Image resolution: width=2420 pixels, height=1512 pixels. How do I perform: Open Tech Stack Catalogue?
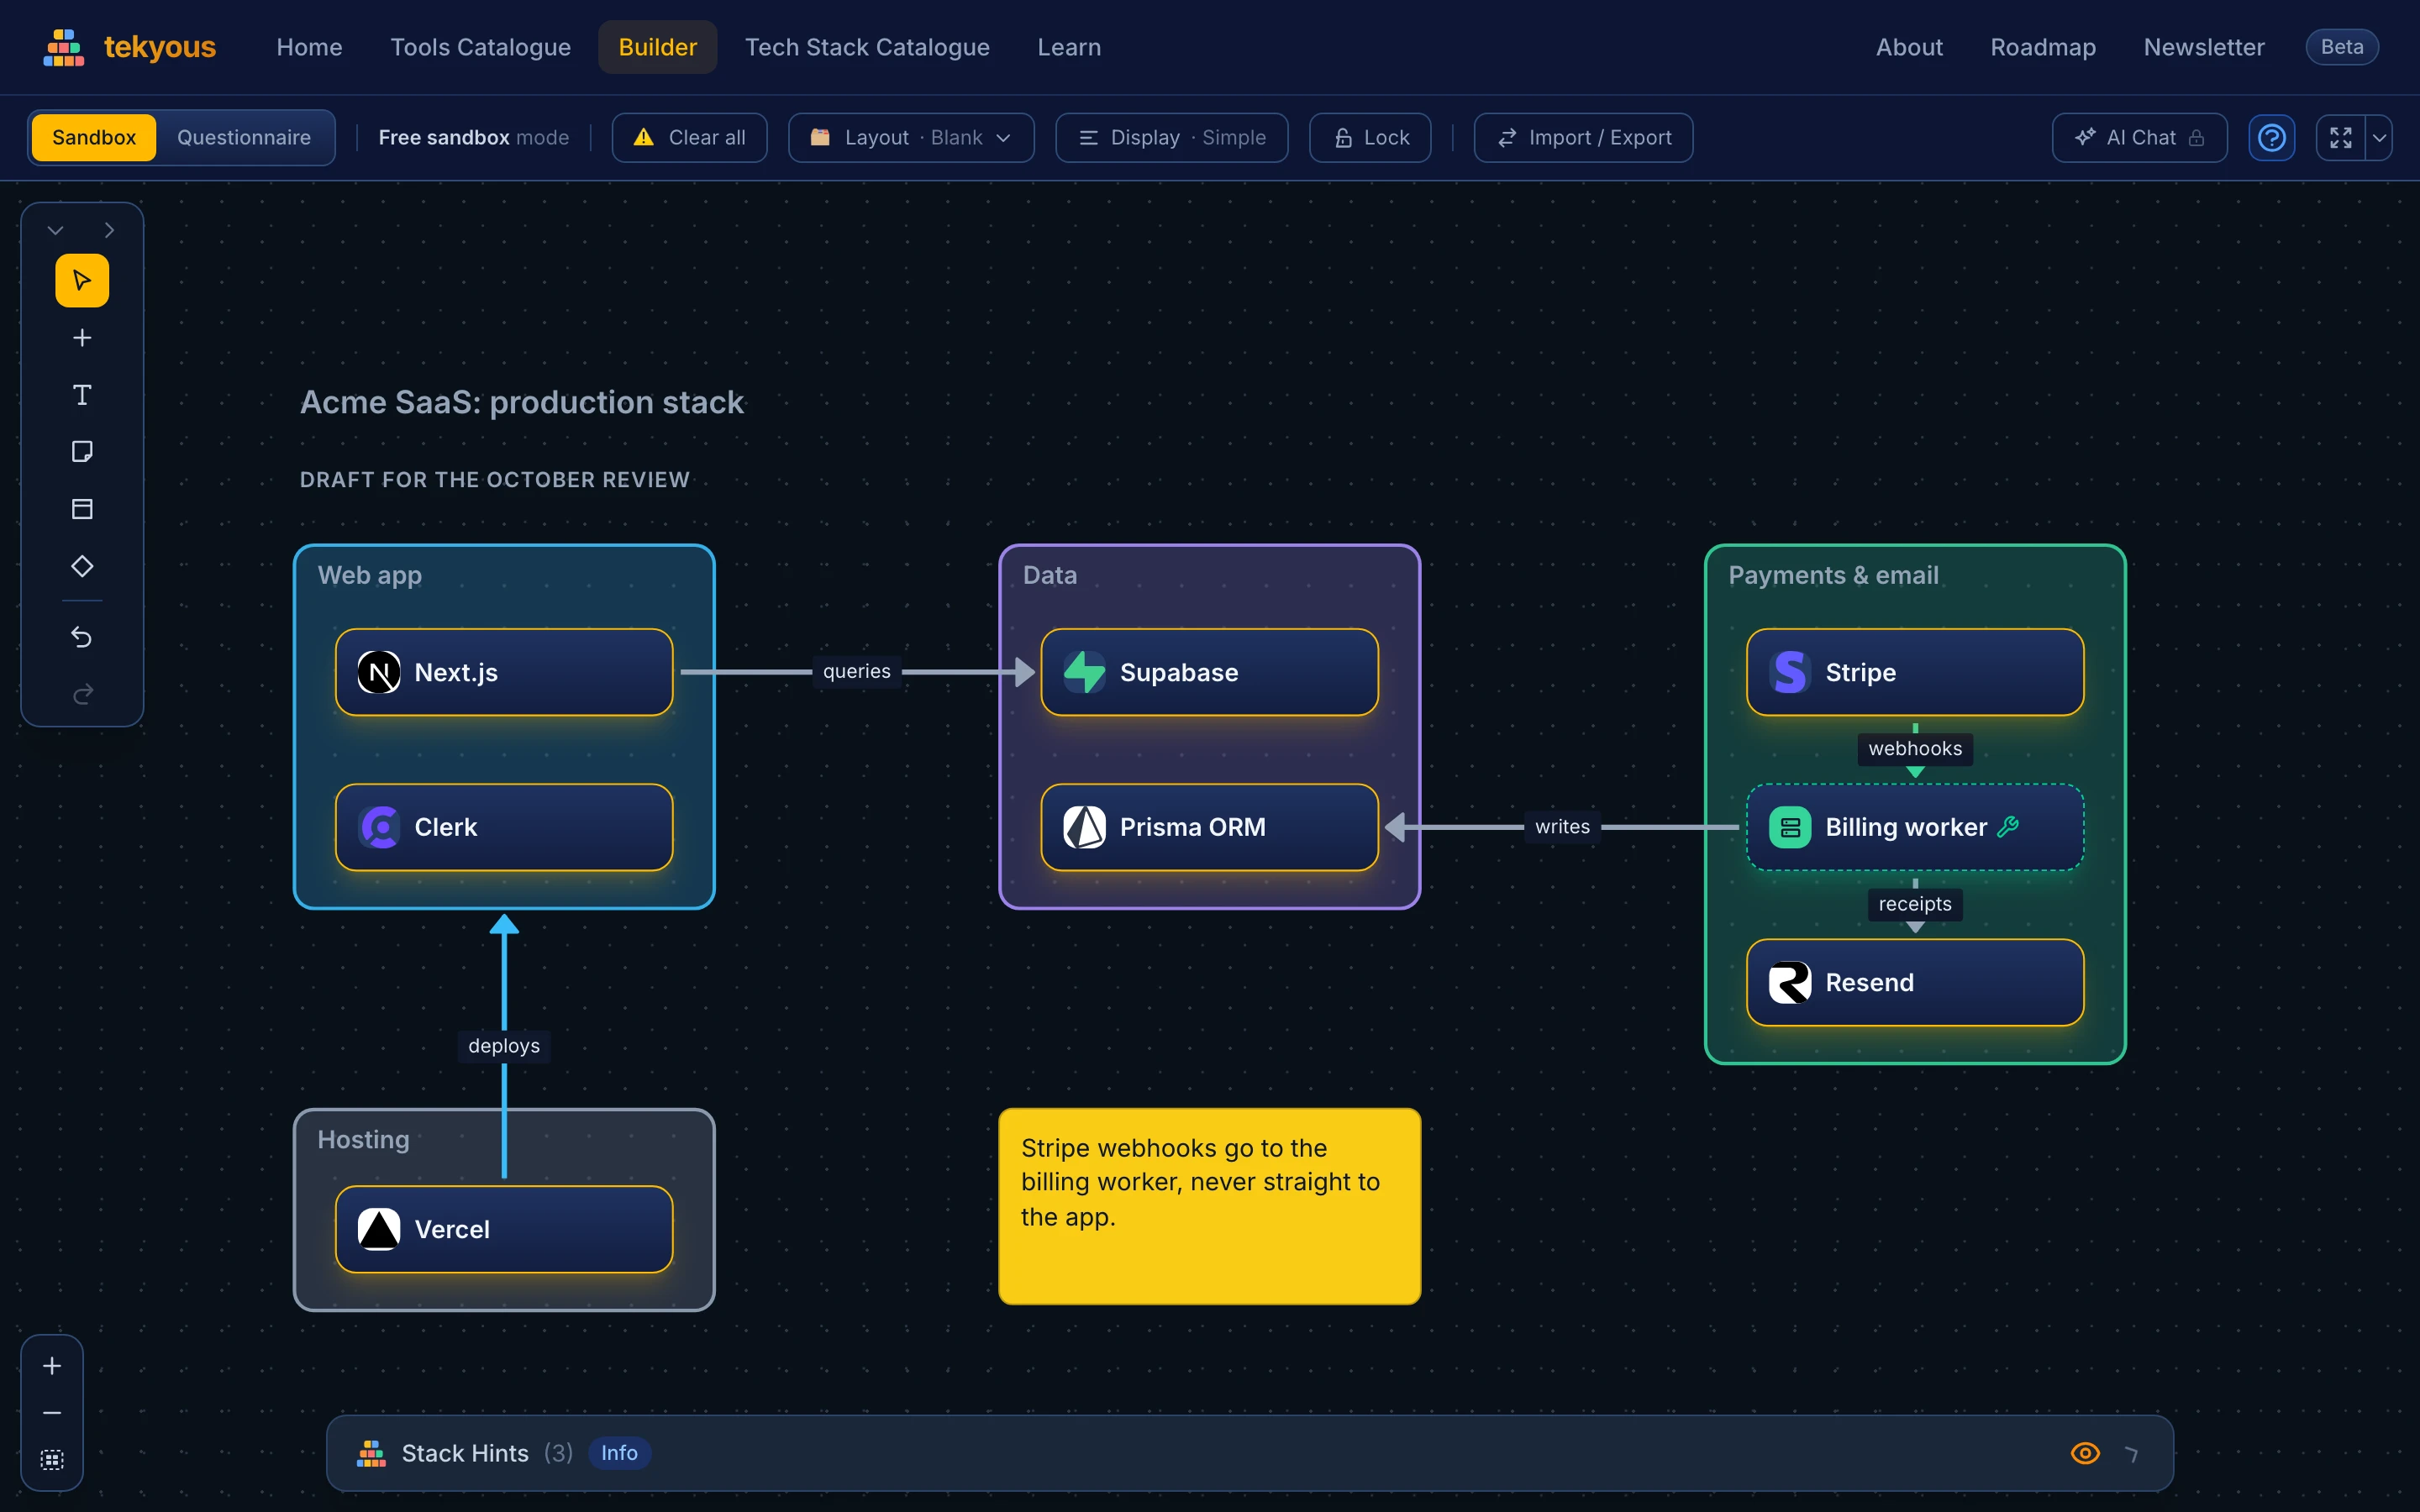pyautogui.click(x=867, y=47)
